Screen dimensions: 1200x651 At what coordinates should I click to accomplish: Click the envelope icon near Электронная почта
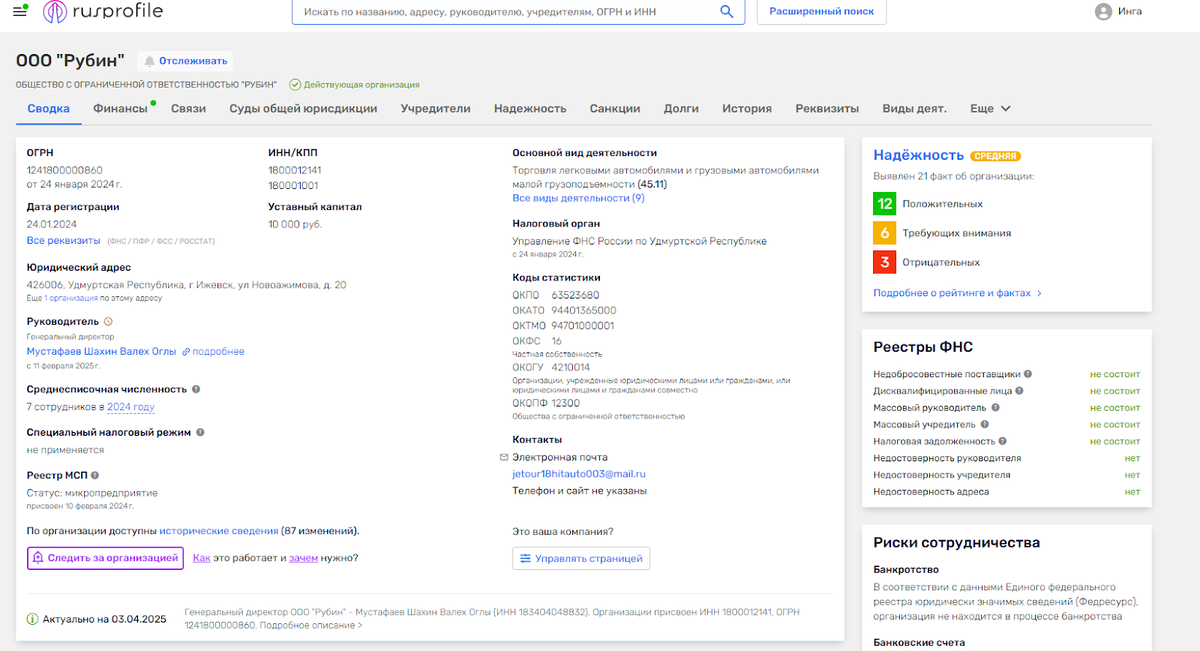[x=504, y=457]
